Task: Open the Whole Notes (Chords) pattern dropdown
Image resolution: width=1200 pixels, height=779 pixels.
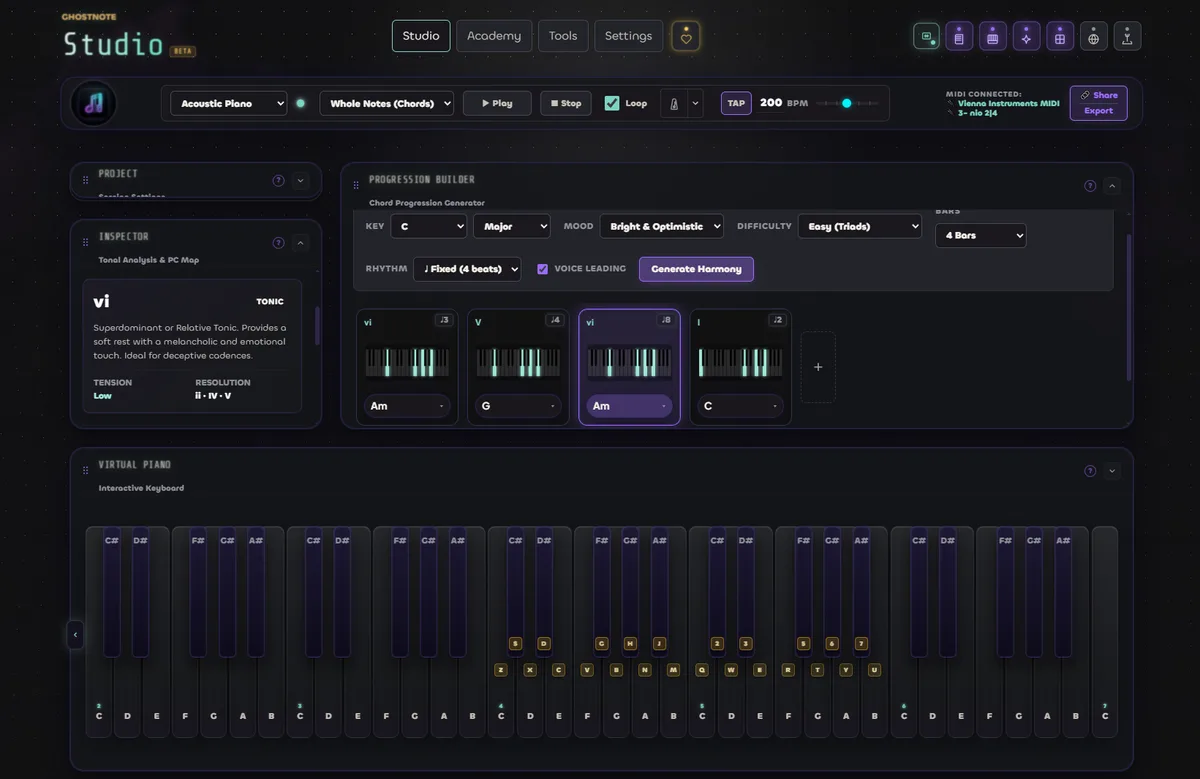Action: (x=386, y=103)
